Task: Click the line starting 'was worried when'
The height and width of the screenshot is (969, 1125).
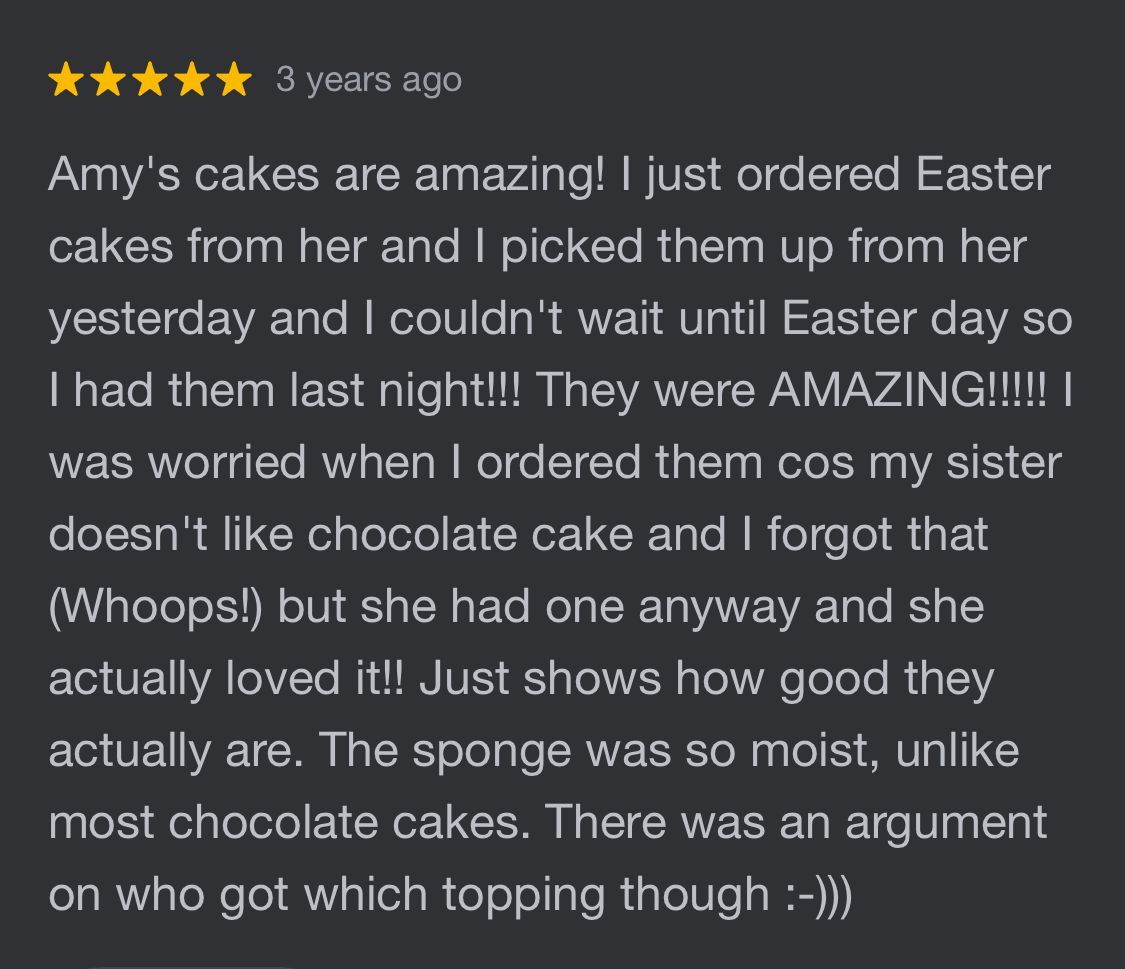Action: (x=554, y=463)
